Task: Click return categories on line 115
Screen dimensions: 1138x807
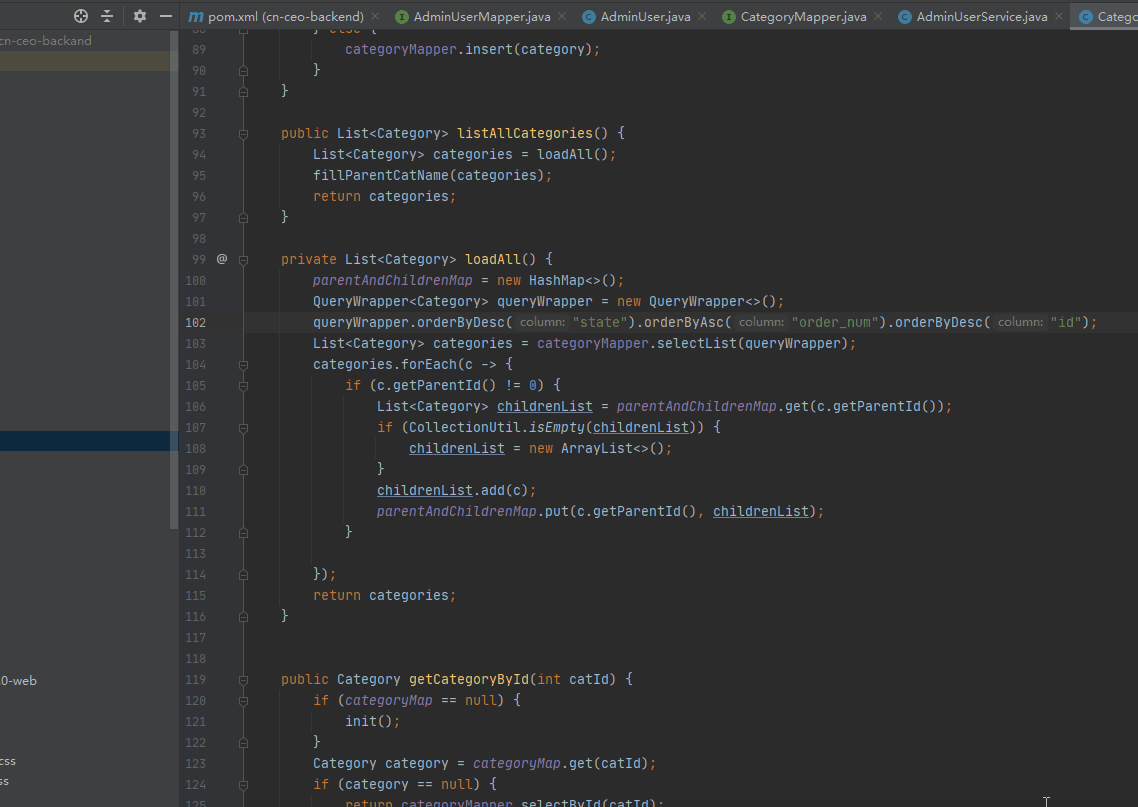Action: [385, 595]
